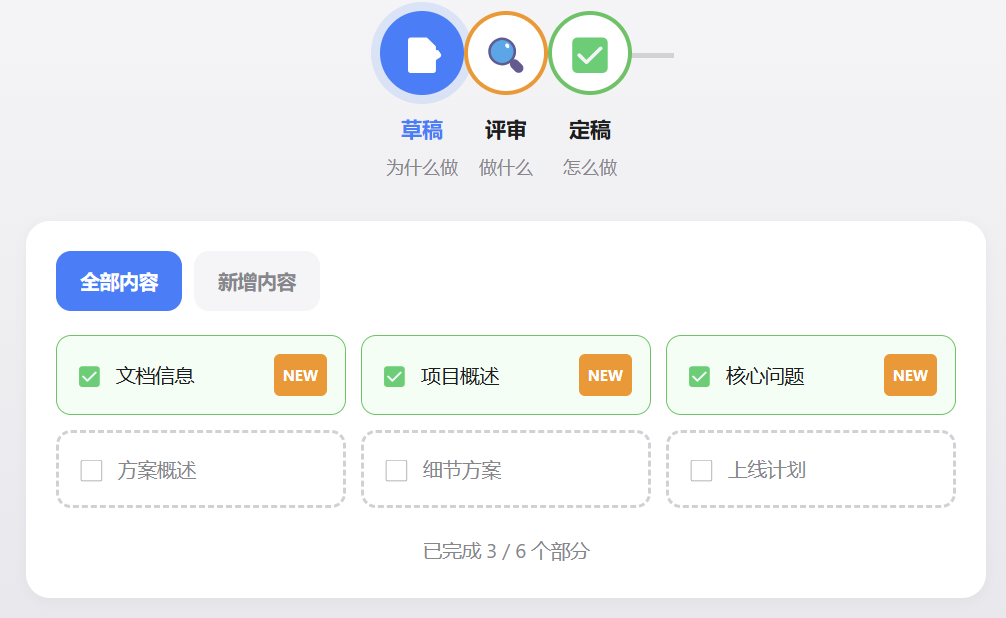Viewport: 1006px width, 618px height.
Task: Click the 定稿 step label
Action: 590,130
